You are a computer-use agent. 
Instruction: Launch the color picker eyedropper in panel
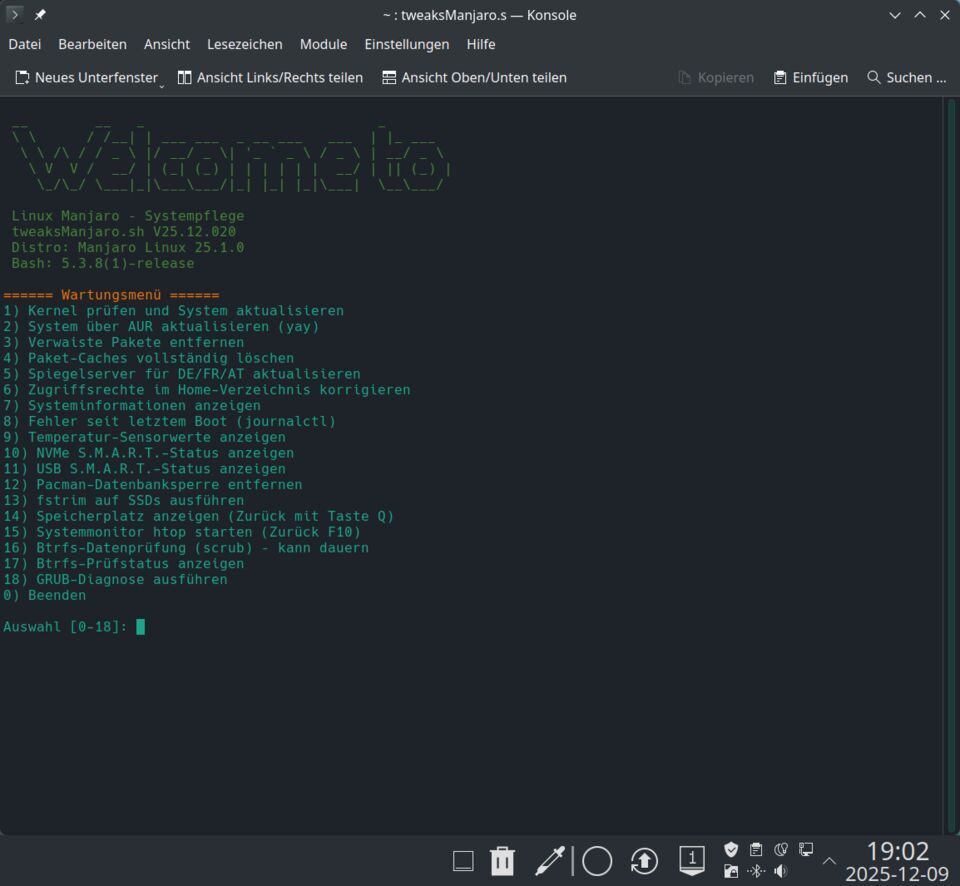(550, 860)
